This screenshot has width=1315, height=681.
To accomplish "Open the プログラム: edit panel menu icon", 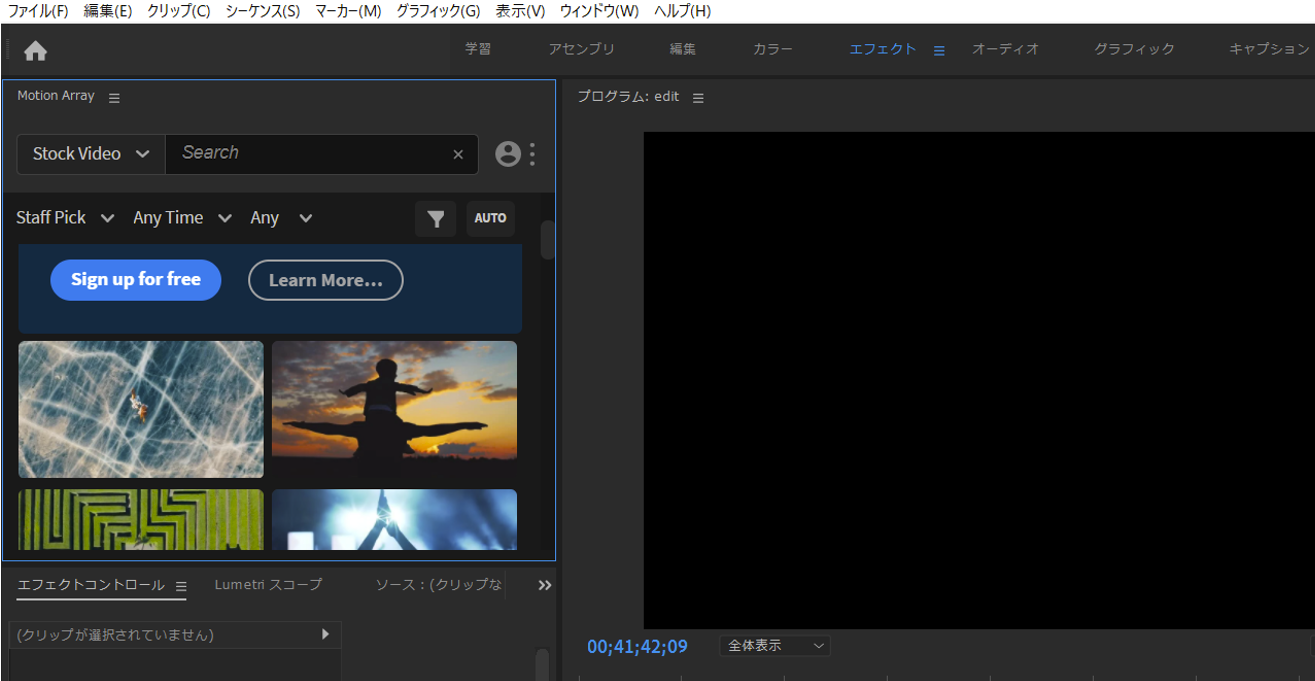I will 698,96.
